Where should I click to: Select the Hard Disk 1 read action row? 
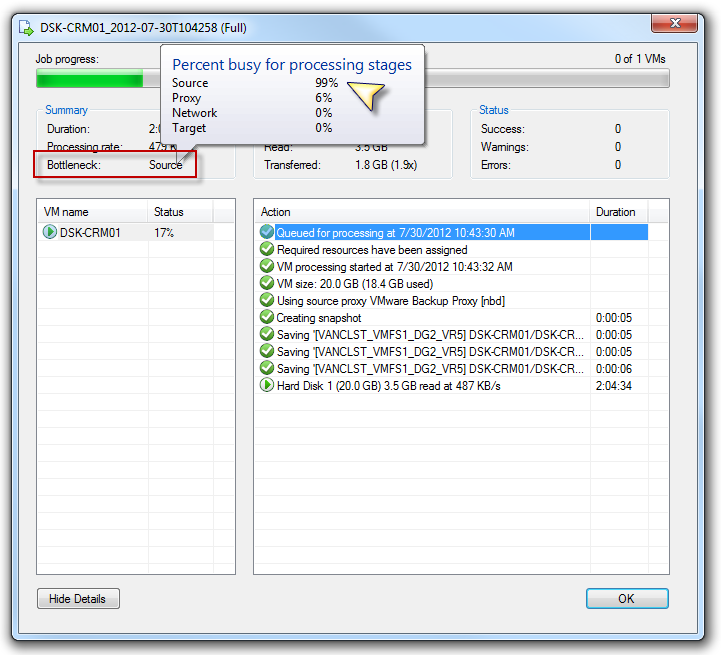418,385
